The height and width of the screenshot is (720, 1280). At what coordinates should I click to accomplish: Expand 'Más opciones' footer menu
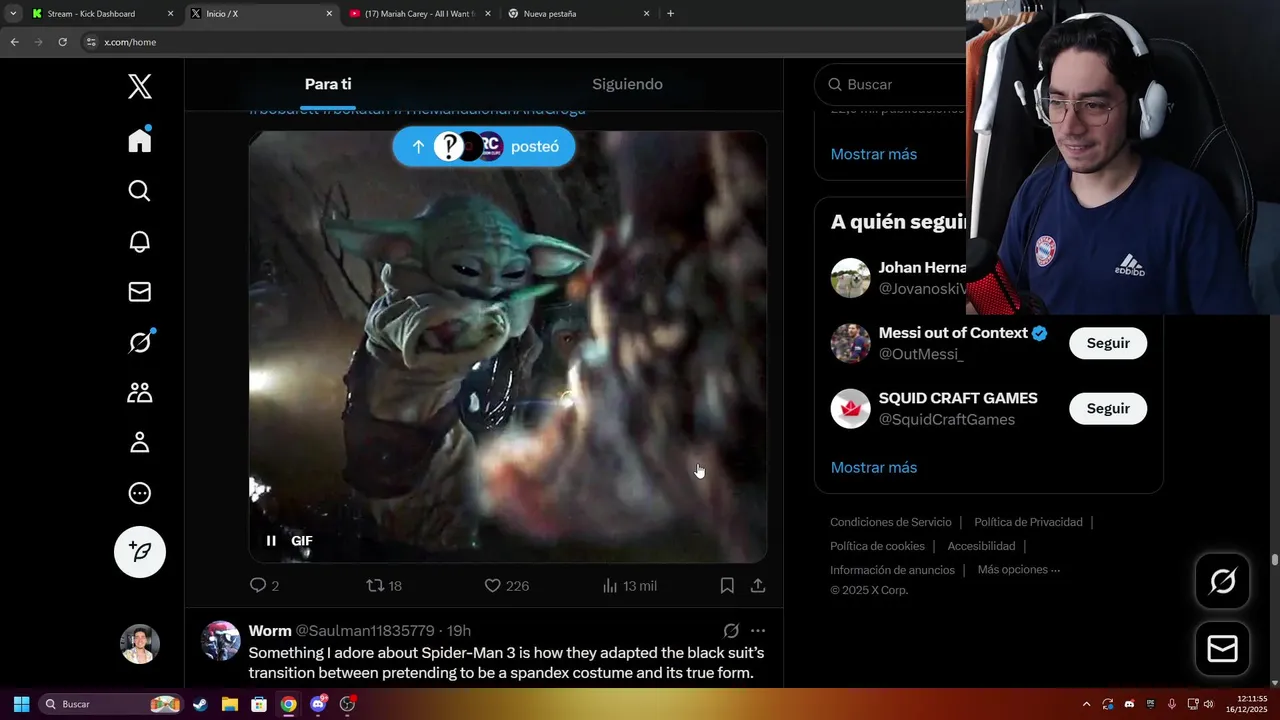pyautogui.click(x=1019, y=570)
